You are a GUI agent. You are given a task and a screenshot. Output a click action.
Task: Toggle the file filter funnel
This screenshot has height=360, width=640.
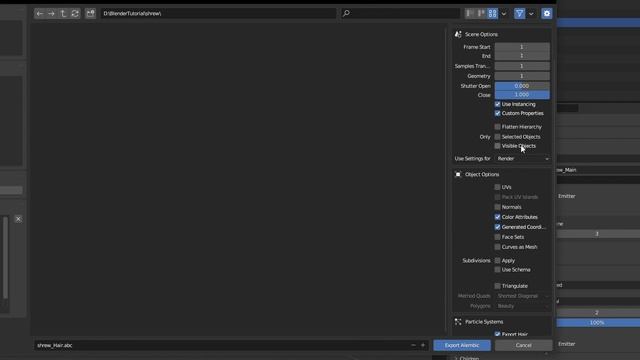tap(520, 13)
